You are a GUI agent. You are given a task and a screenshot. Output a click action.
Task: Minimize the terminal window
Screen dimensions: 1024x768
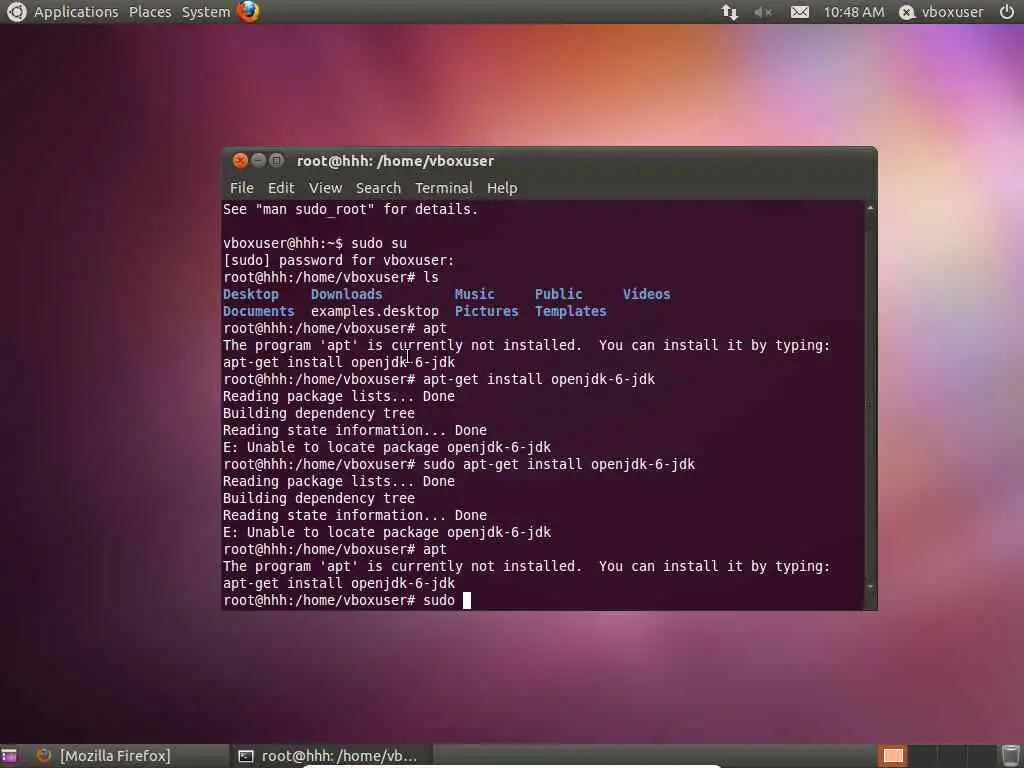(259, 161)
